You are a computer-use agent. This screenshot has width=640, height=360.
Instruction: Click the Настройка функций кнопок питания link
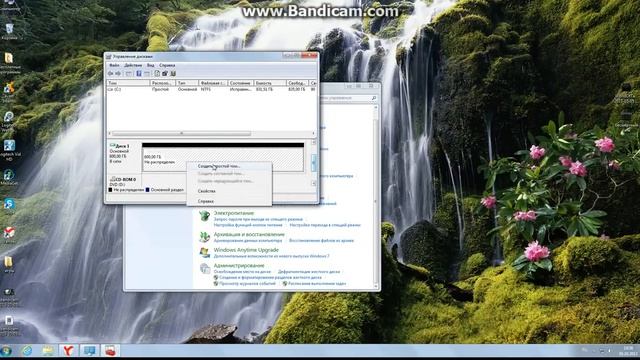248,225
